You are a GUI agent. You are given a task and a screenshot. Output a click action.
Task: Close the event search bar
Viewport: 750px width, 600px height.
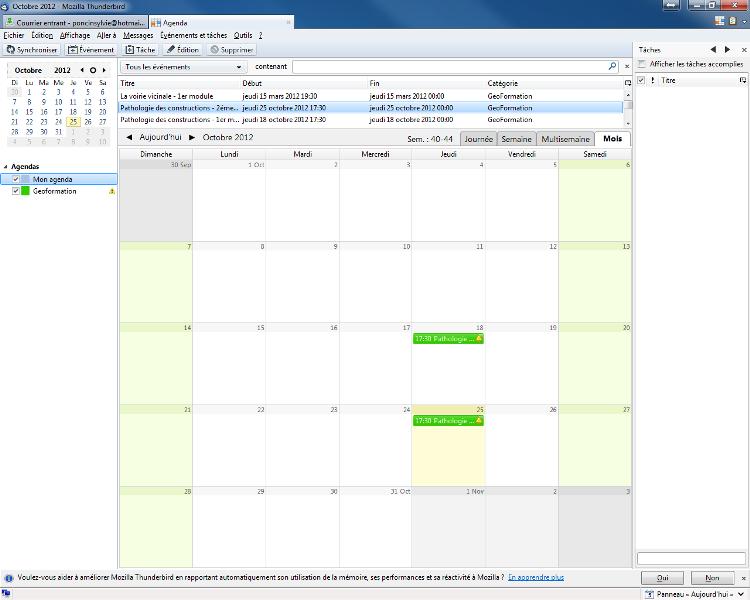tap(627, 67)
